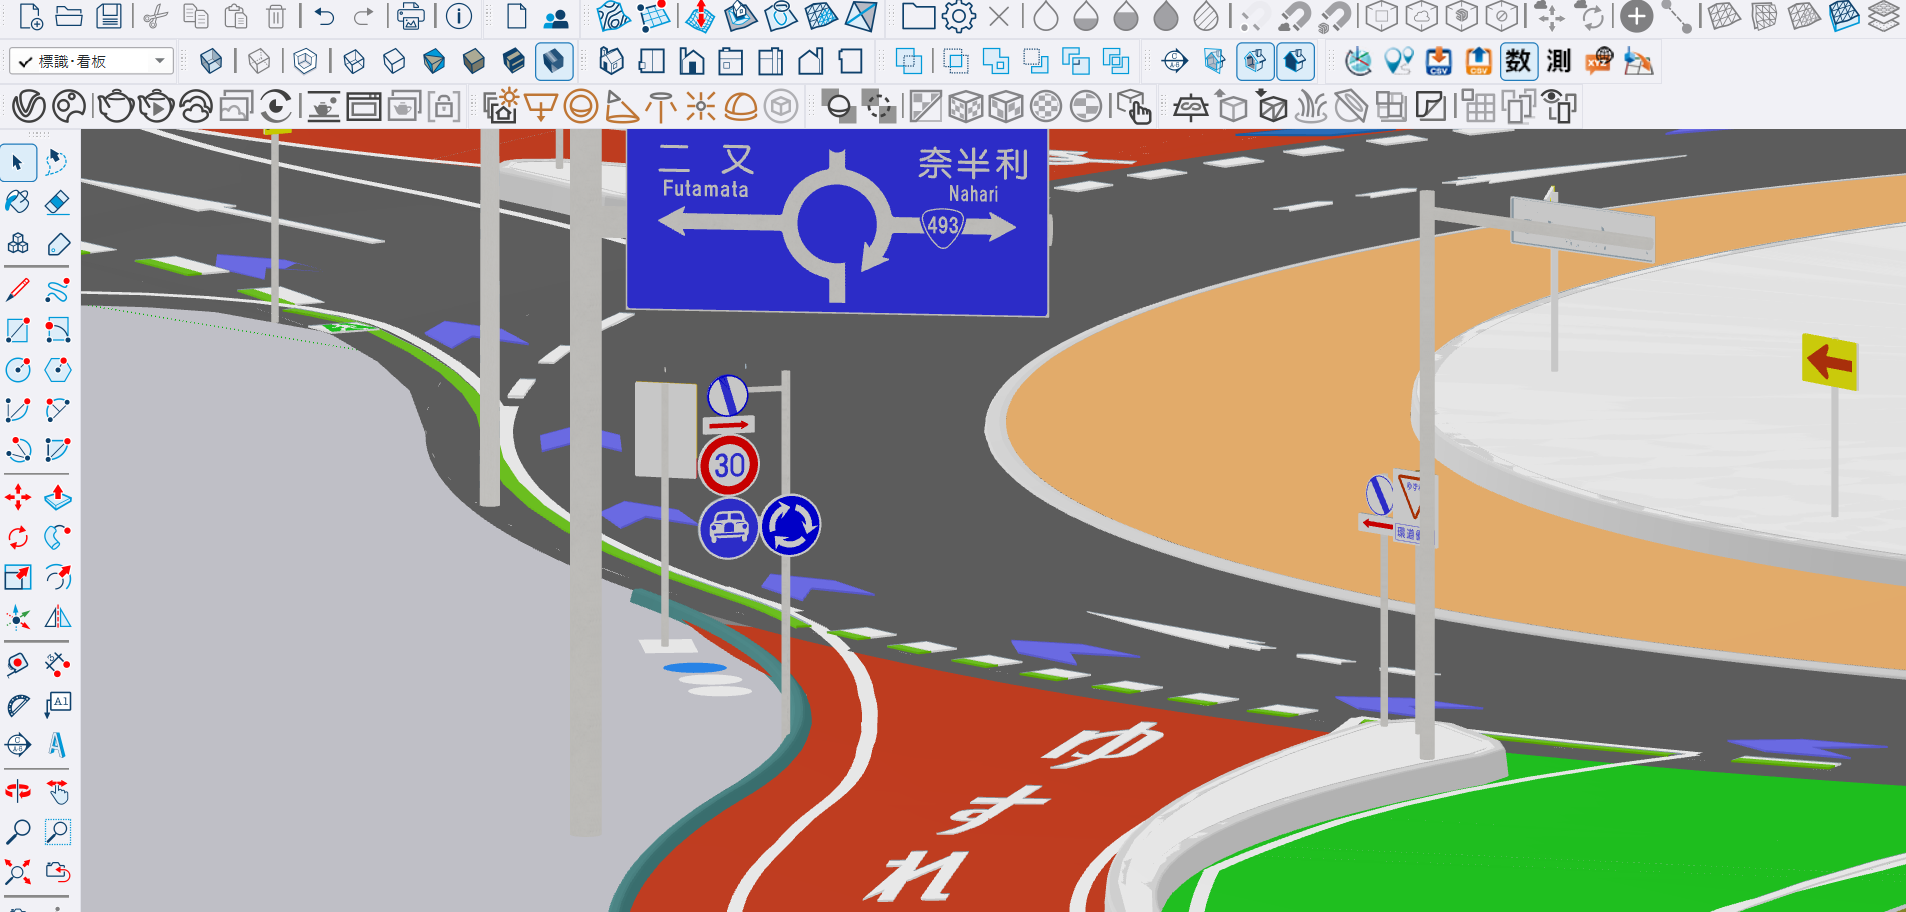The width and height of the screenshot is (1906, 912).
Task: Switch to Hidden Line style
Action: coord(394,61)
